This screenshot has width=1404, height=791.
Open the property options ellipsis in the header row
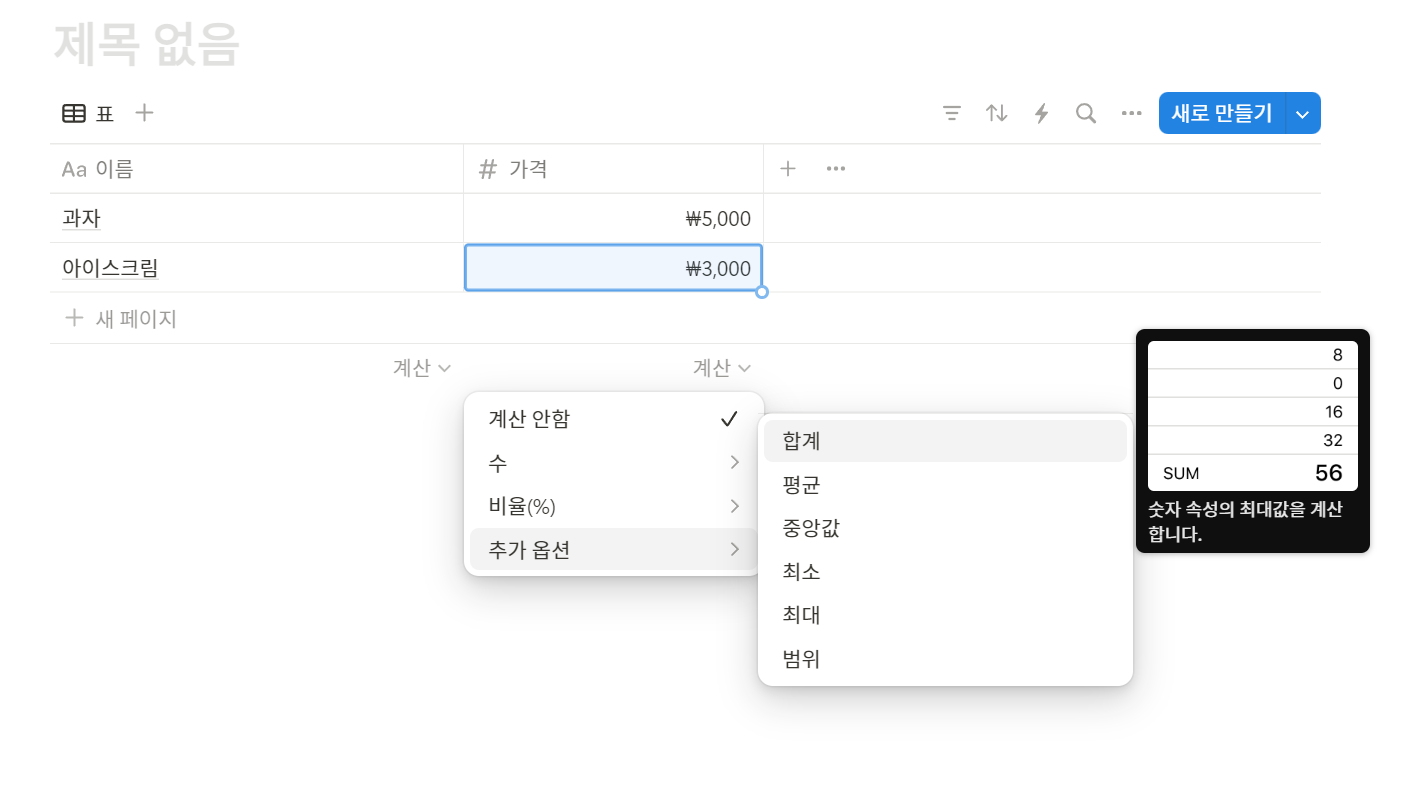[836, 169]
